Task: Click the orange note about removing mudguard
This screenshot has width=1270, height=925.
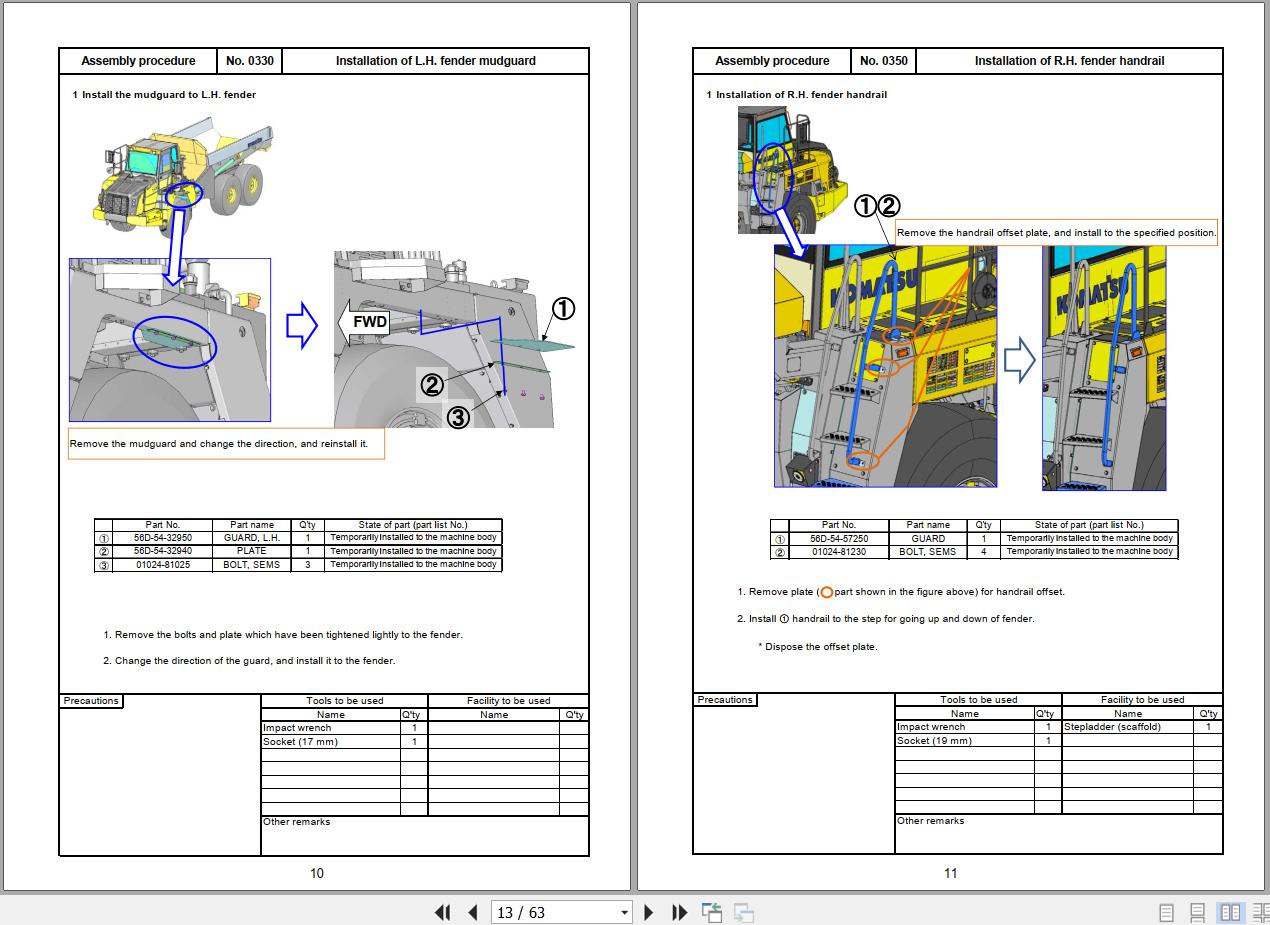Action: (225, 444)
